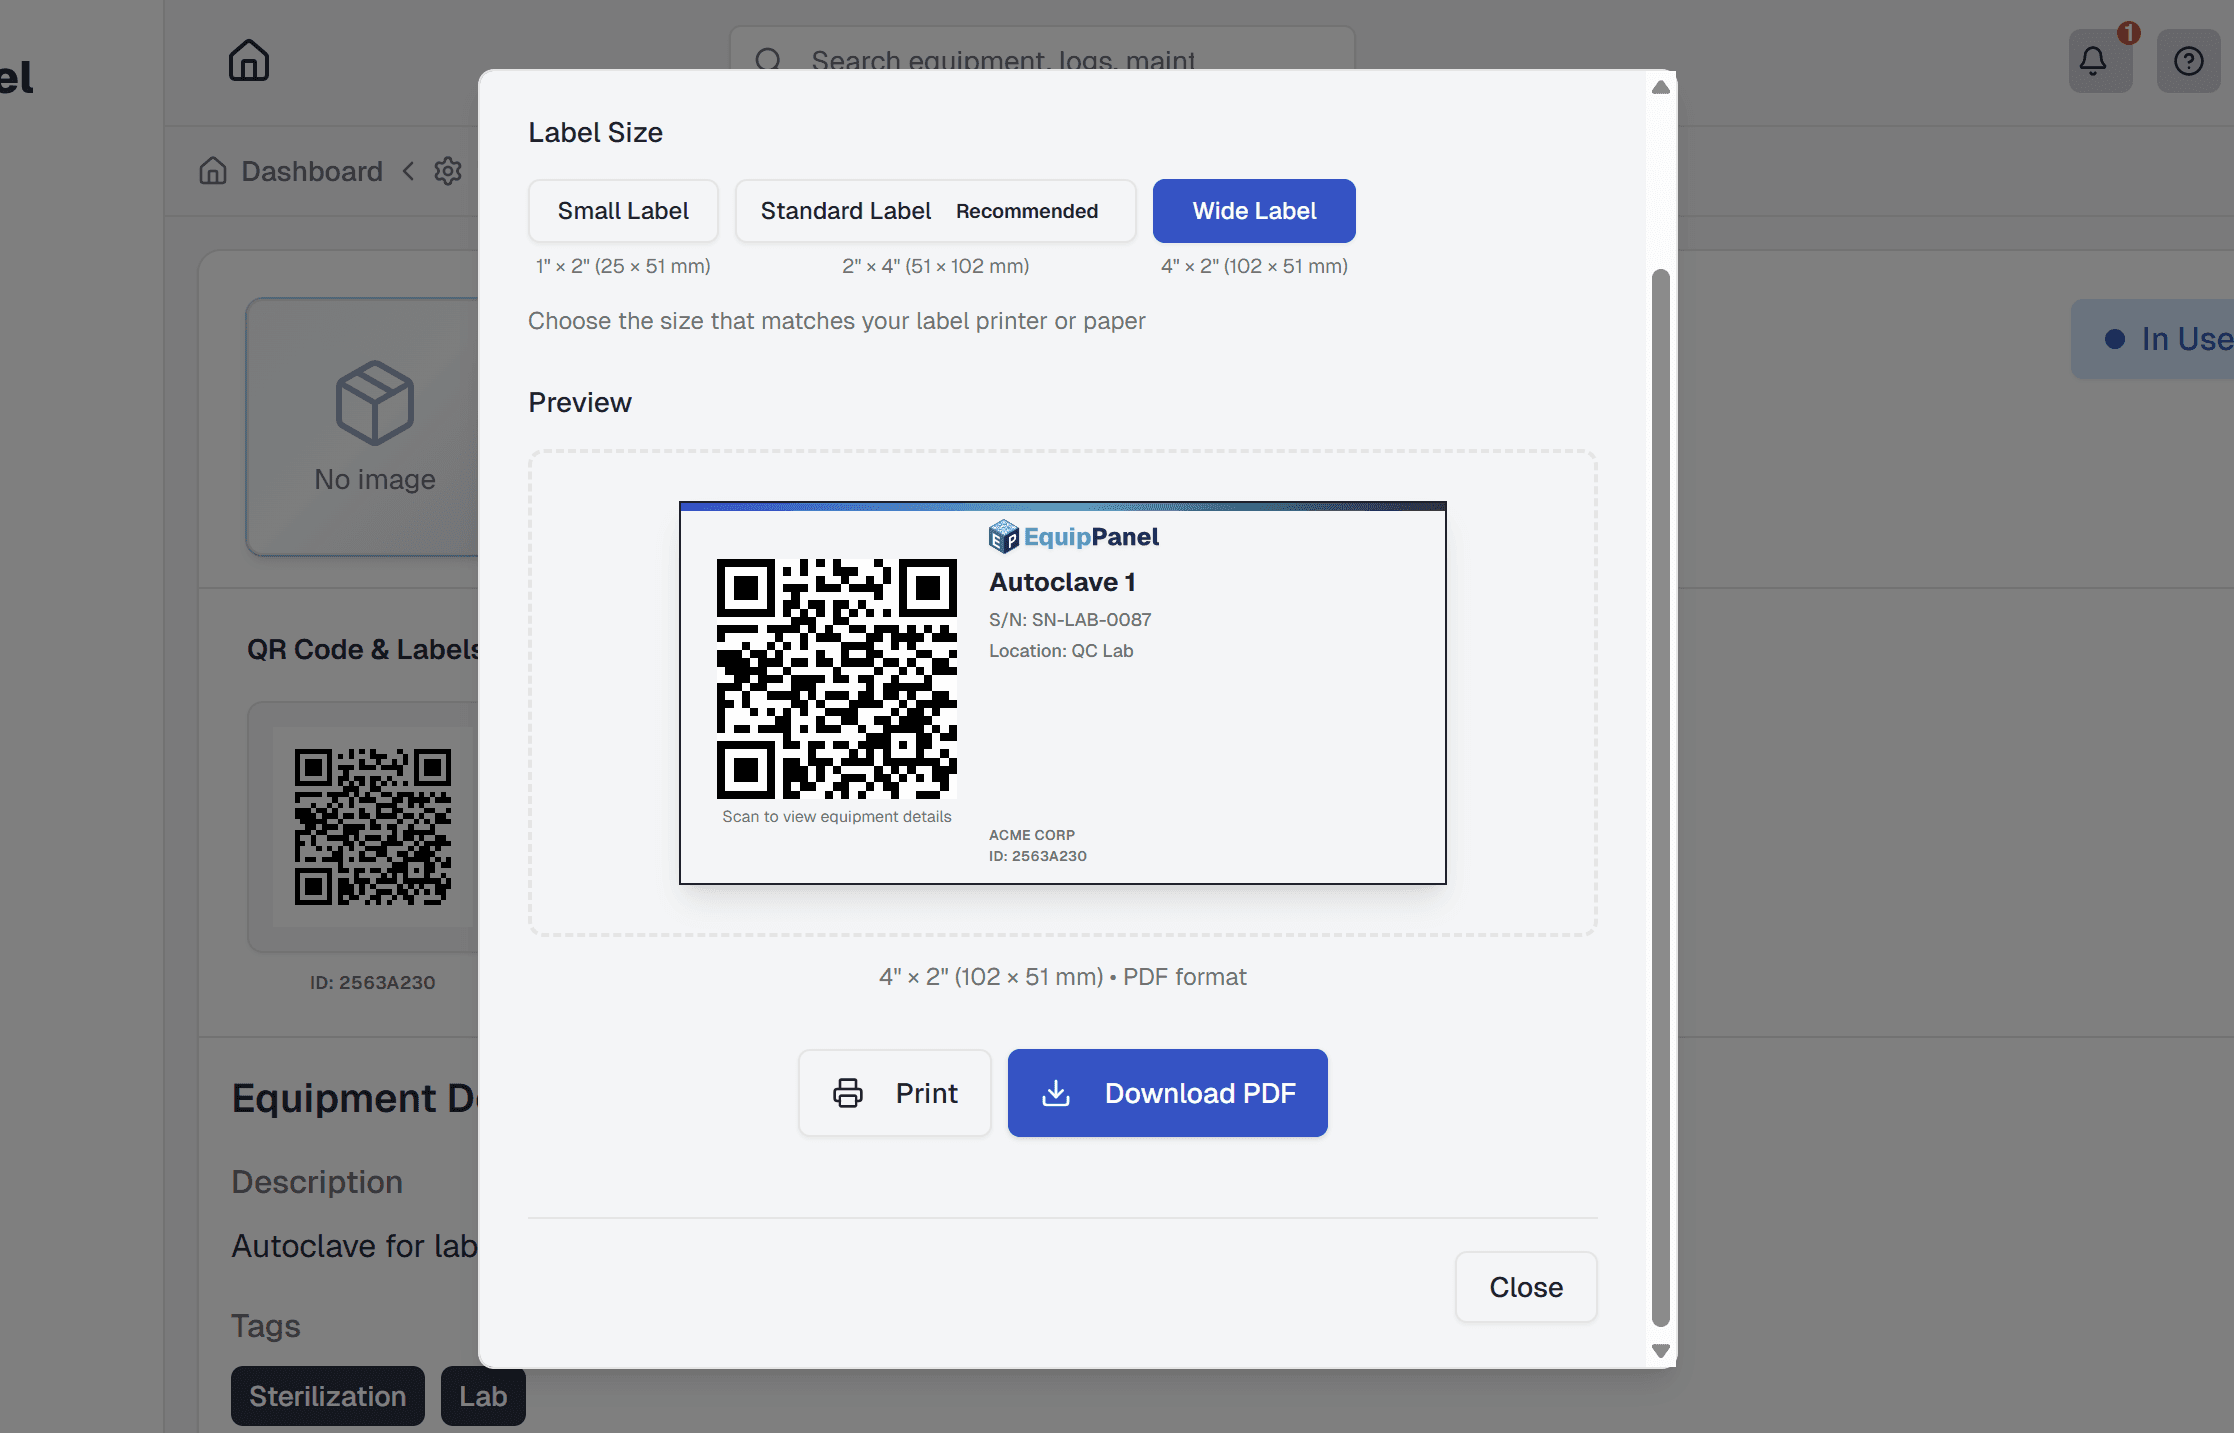Open notifications with the bell icon
The height and width of the screenshot is (1433, 2234).
point(2097,61)
